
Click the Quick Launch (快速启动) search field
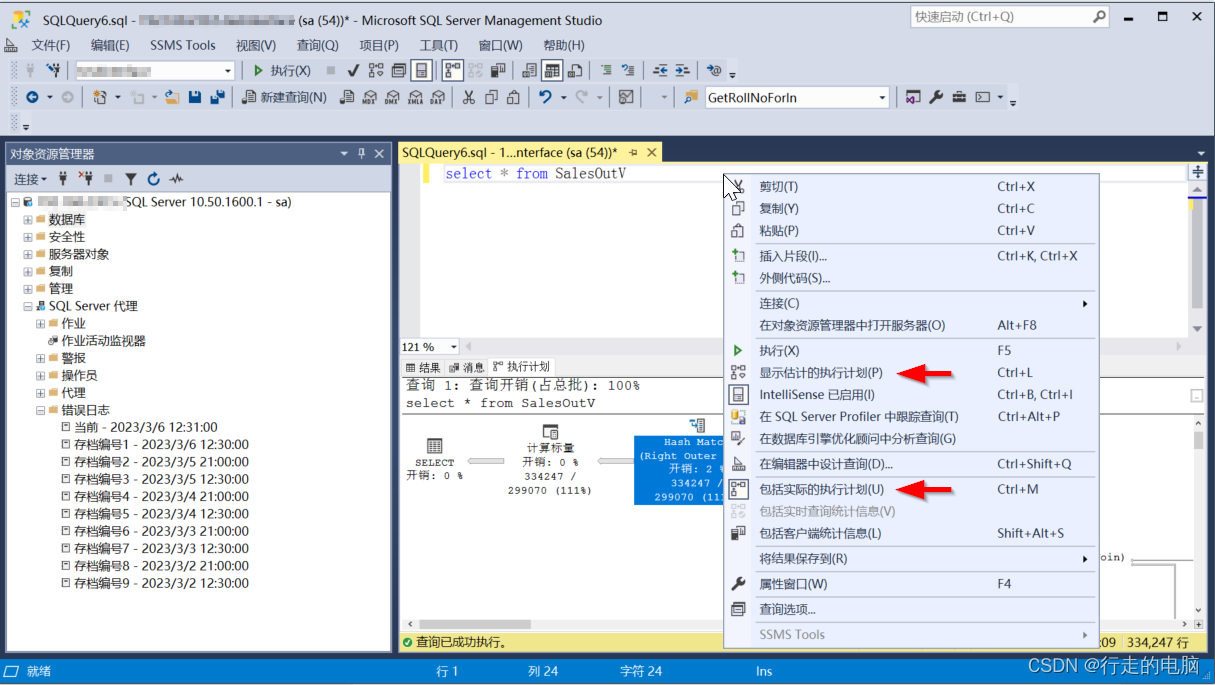point(1010,17)
